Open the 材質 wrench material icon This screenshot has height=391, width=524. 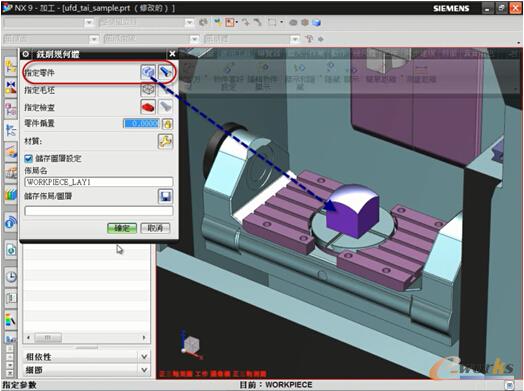165,141
